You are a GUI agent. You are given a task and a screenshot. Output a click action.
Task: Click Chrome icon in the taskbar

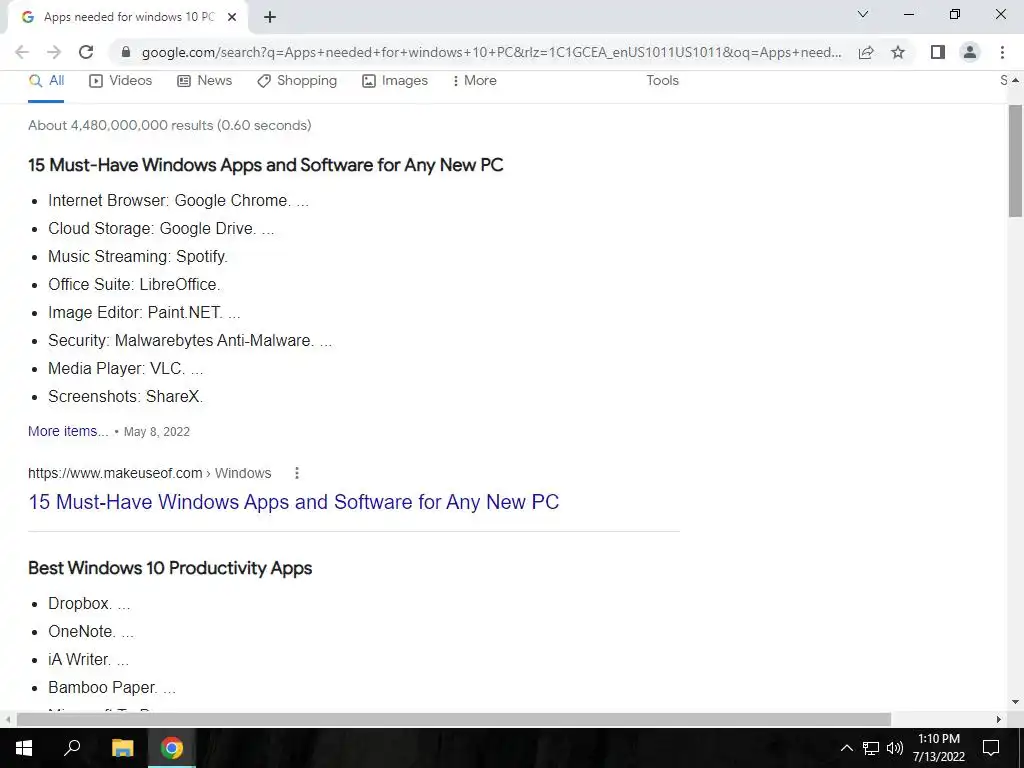[172, 748]
